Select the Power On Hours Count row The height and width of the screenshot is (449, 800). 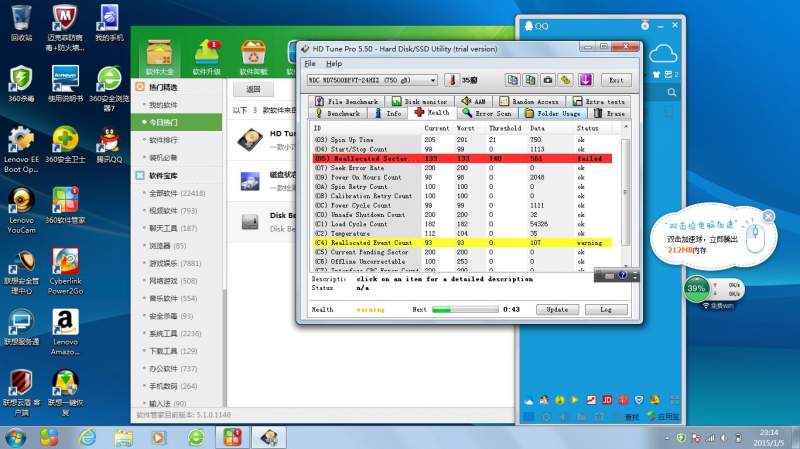pos(462,177)
